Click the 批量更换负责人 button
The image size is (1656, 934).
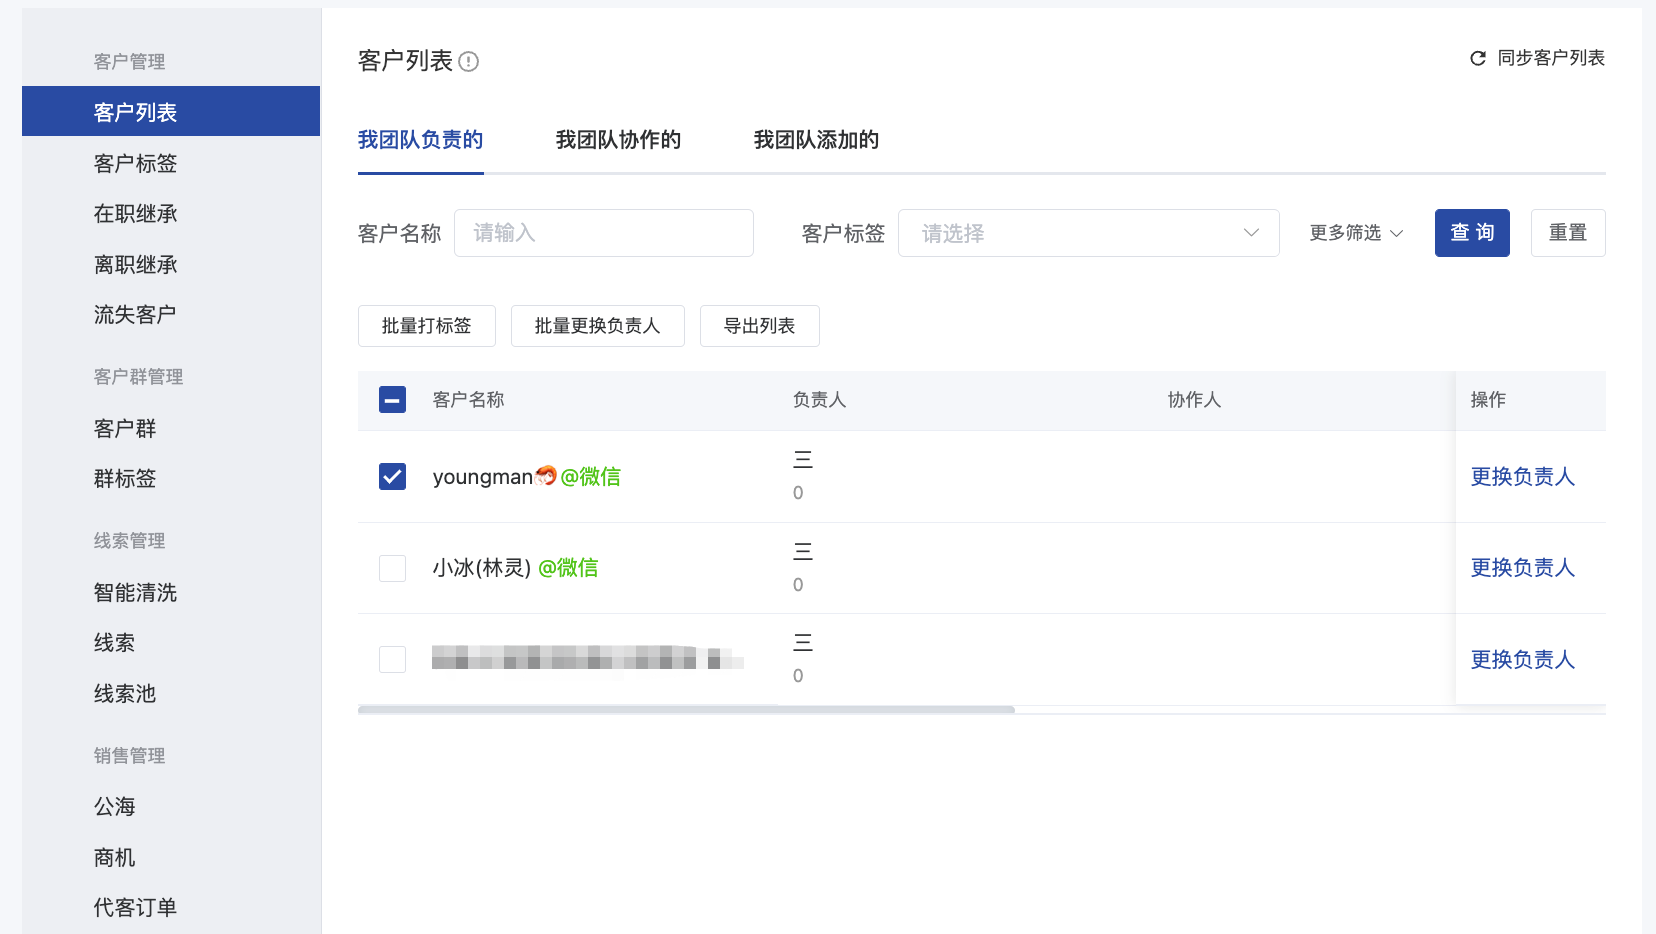598,326
